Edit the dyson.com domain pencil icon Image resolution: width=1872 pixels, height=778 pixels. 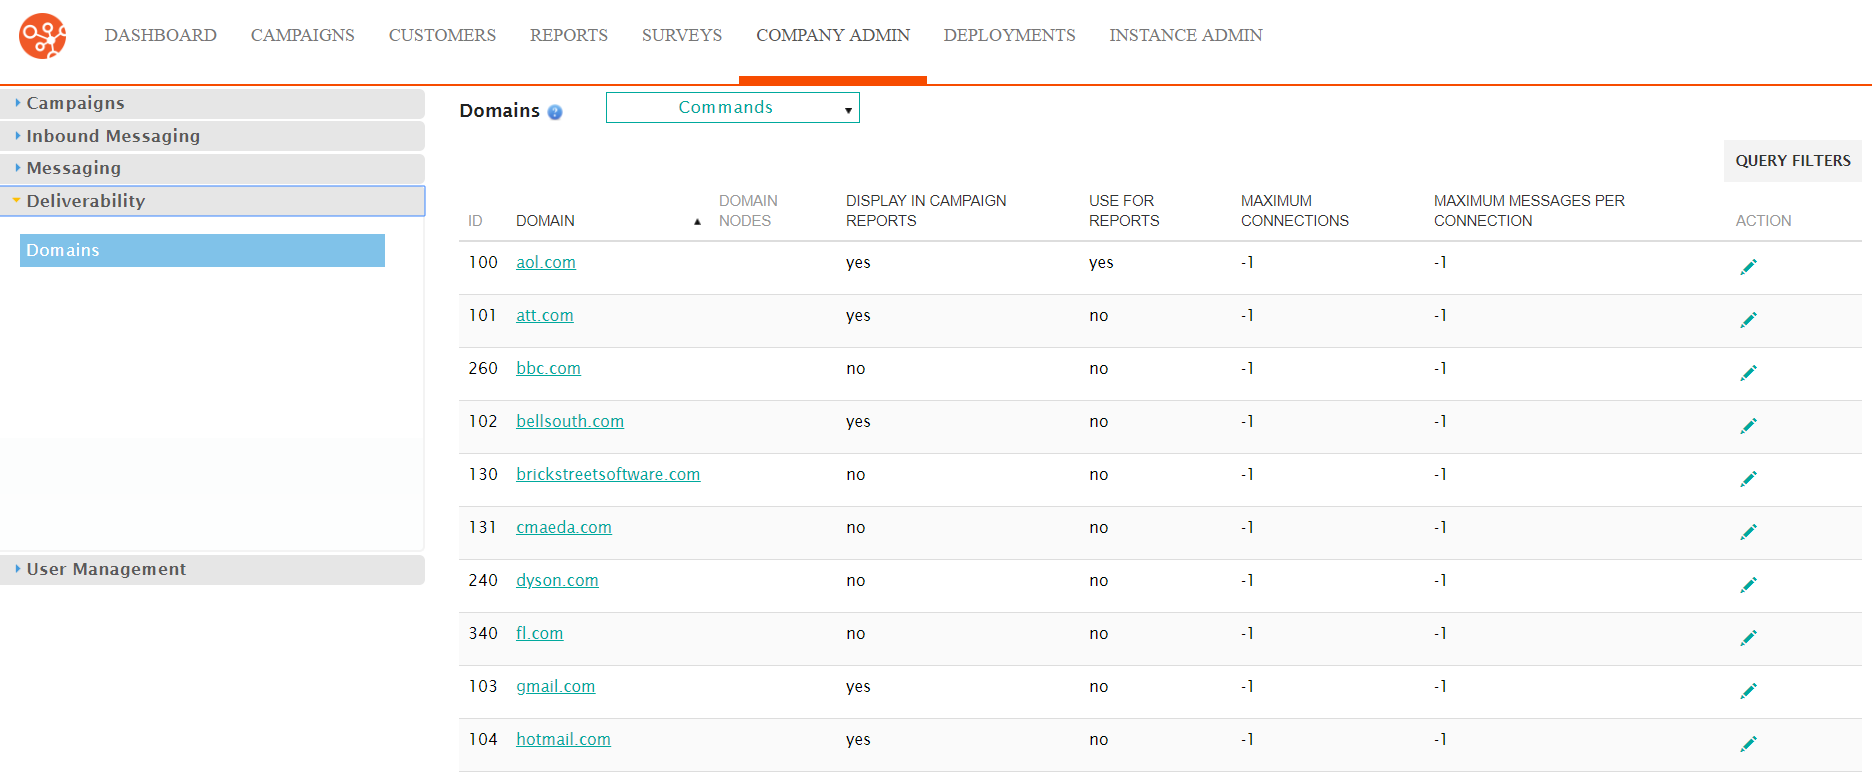coord(1748,585)
